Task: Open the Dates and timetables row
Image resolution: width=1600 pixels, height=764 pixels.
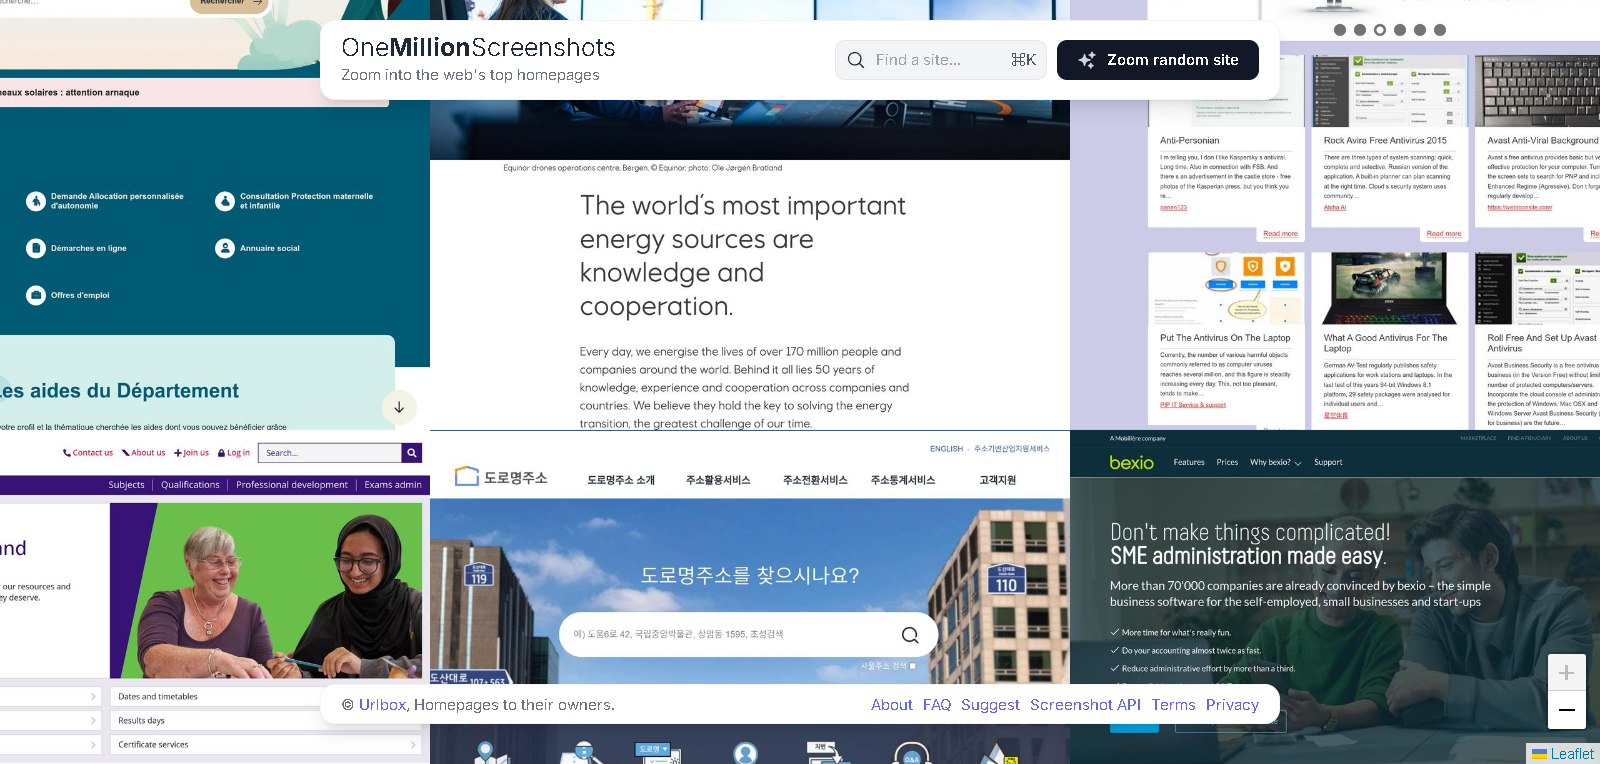Action: point(265,696)
